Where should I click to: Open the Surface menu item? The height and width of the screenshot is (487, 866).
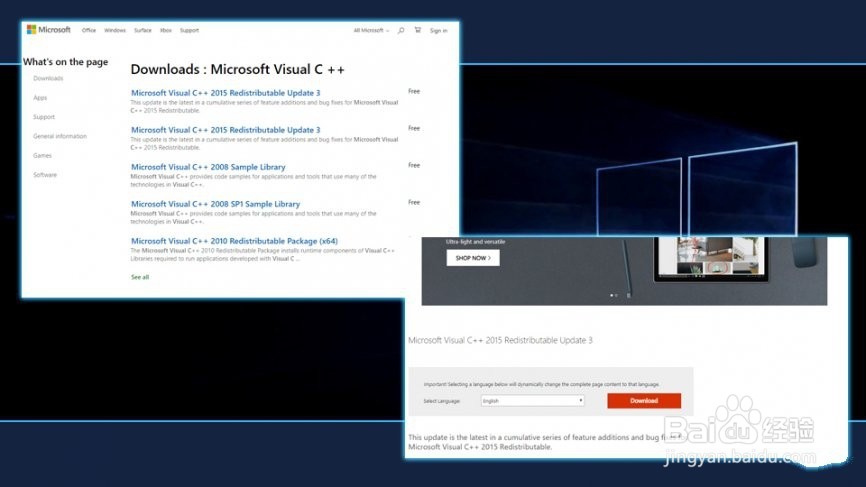click(142, 30)
